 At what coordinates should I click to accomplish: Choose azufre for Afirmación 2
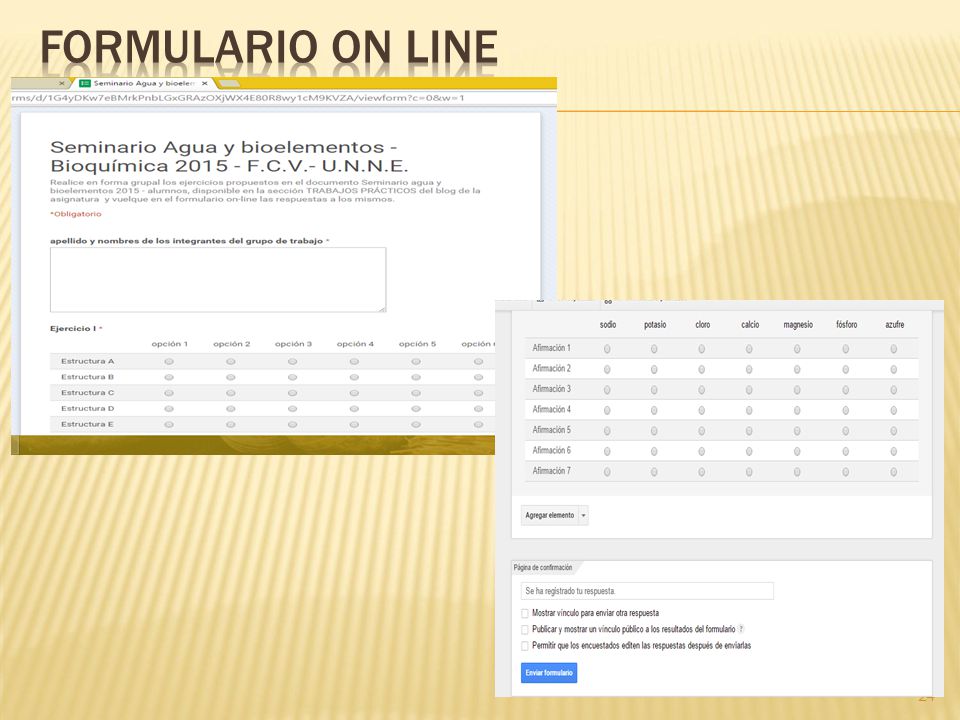coord(894,370)
